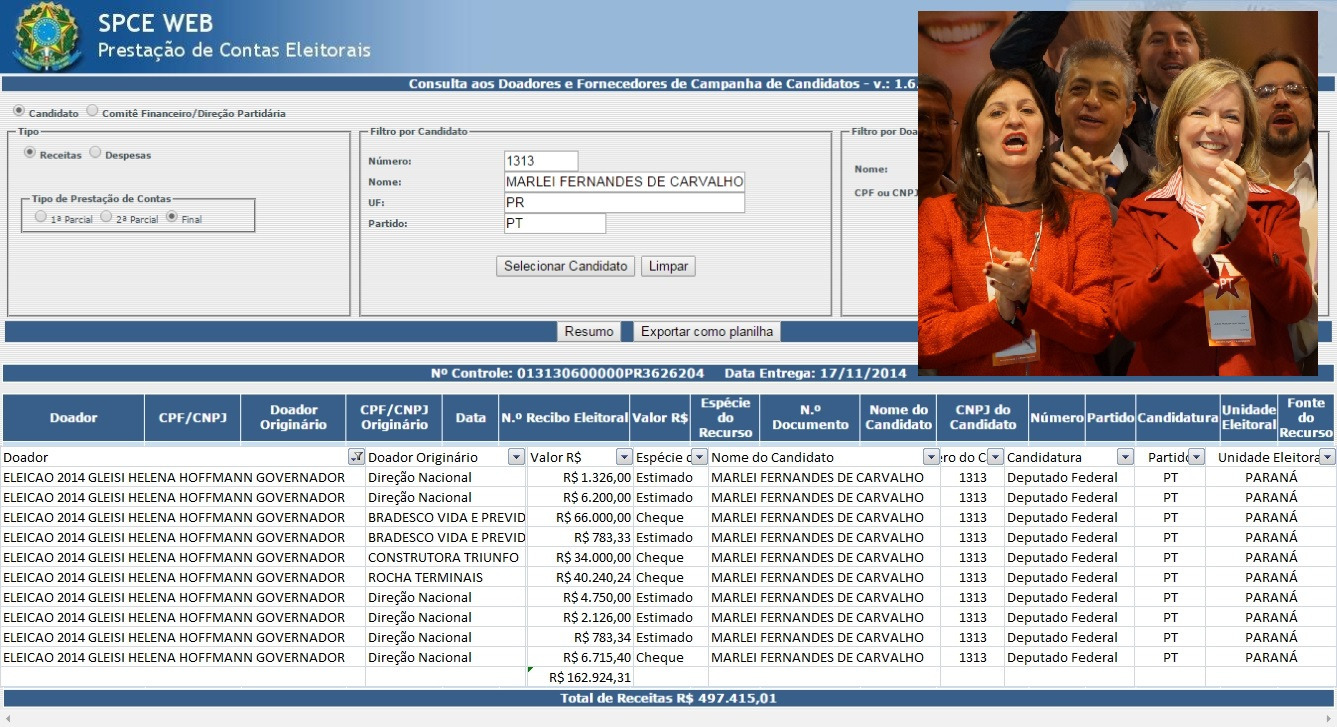The height and width of the screenshot is (727, 1337).
Task: Choose the Comitê Financeiro/Direção Partidária option
Action: 92,112
